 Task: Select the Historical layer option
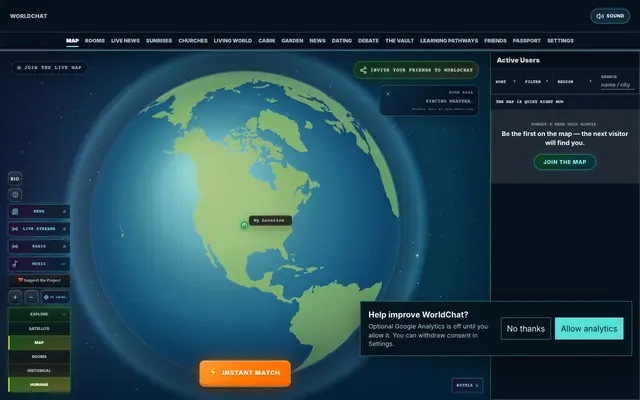(x=39, y=371)
